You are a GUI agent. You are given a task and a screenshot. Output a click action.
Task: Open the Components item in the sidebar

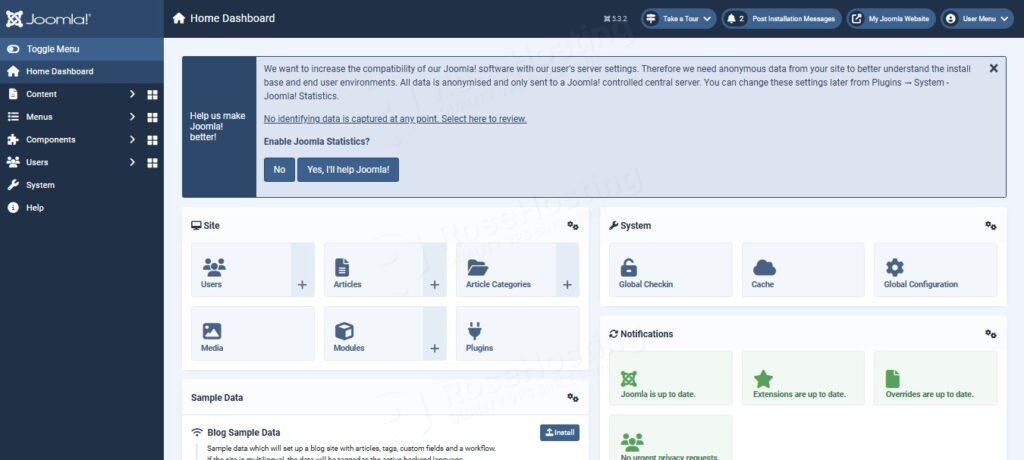[50, 140]
